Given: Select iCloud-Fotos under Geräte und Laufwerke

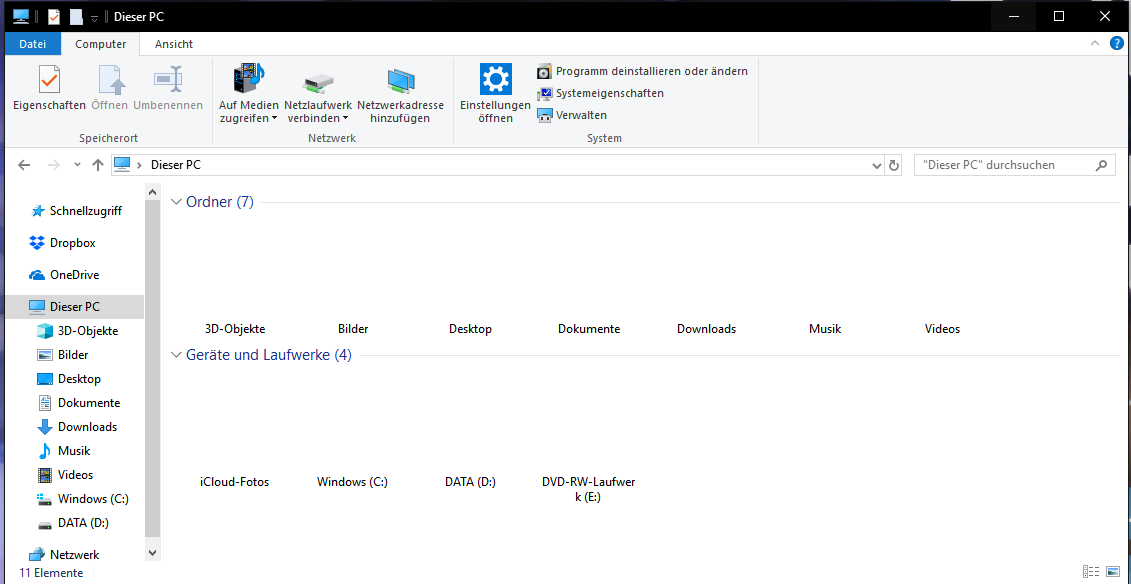Looking at the screenshot, I should coord(234,482).
